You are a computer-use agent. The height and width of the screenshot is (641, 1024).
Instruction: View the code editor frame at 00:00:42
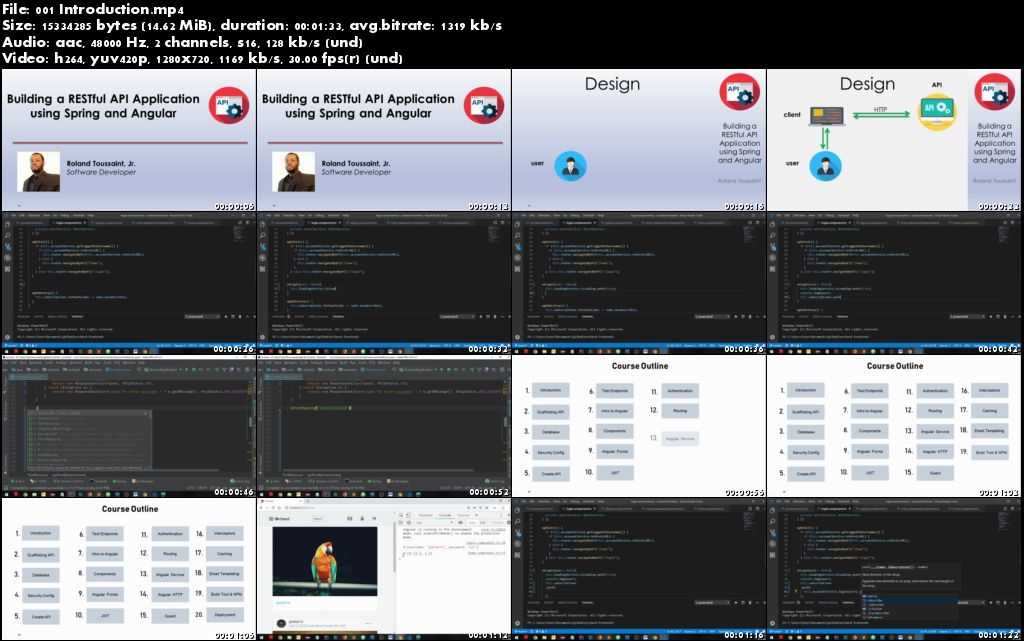coord(894,283)
